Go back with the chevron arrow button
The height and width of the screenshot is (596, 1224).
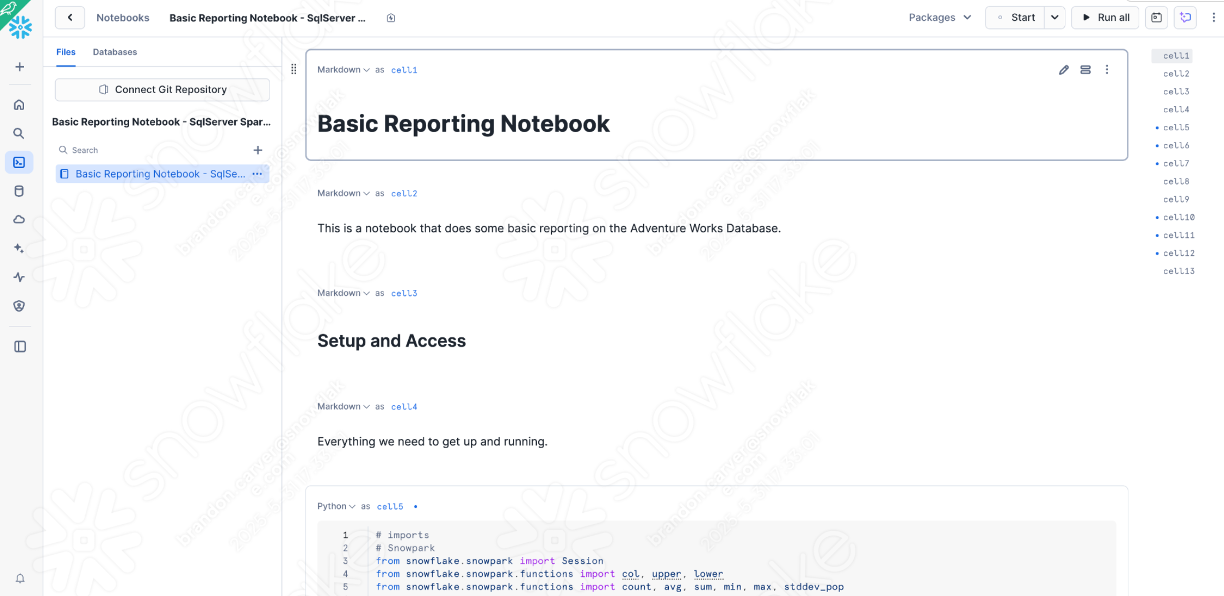coord(69,18)
